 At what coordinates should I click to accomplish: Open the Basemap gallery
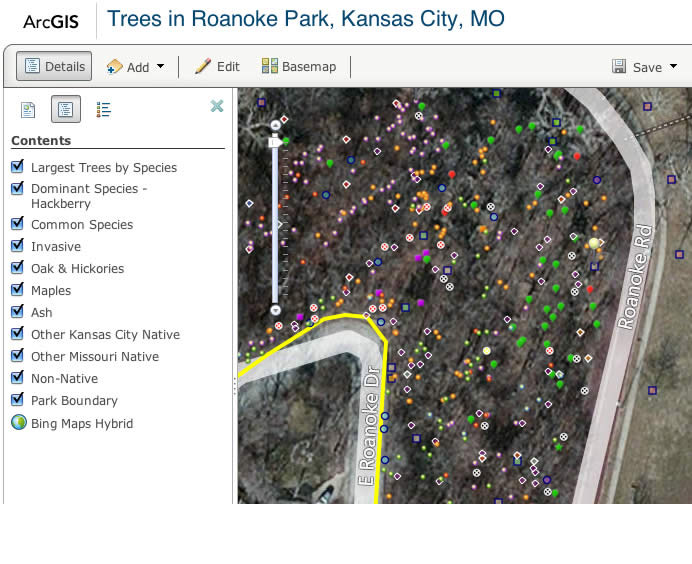tap(299, 67)
